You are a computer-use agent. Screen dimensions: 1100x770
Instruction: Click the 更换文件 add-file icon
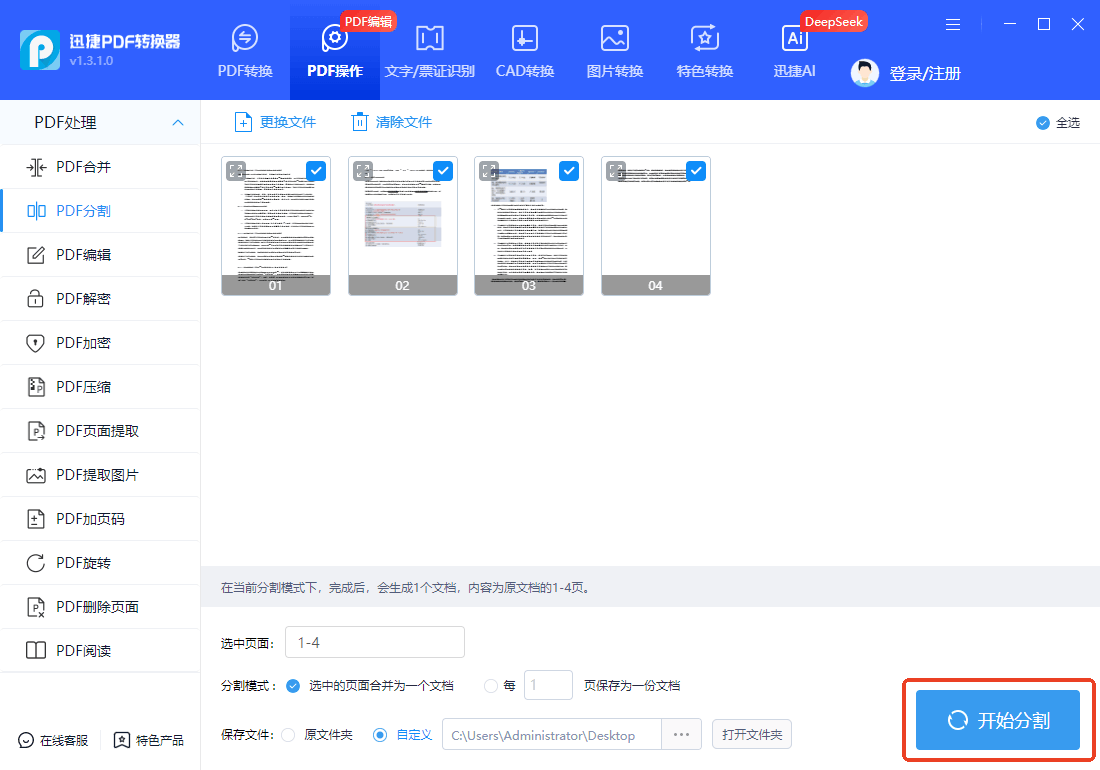click(x=243, y=122)
